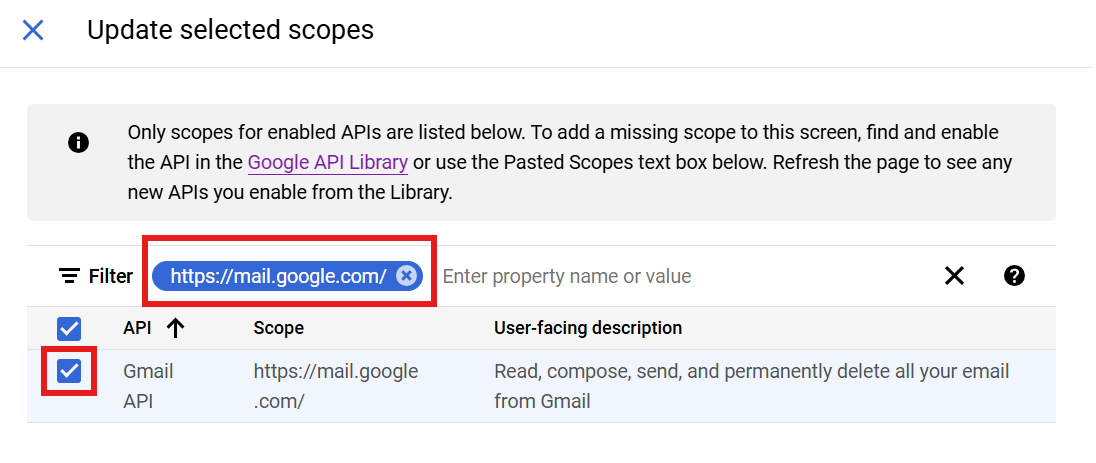
Task: Close the Update selected scopes panel
Action: click(x=33, y=30)
